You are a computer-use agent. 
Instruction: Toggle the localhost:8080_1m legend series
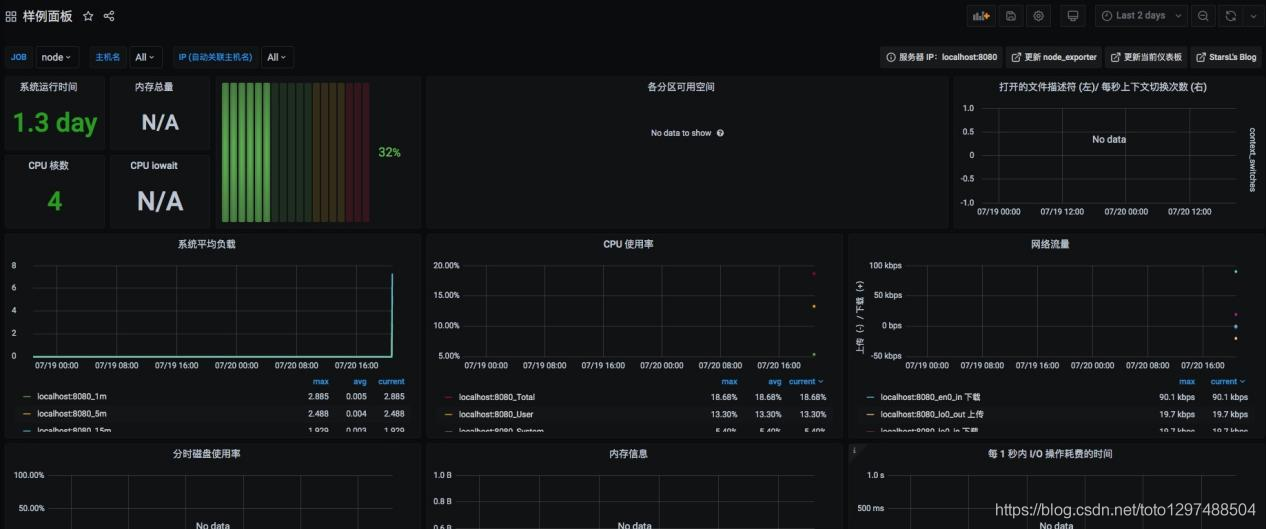click(72, 397)
